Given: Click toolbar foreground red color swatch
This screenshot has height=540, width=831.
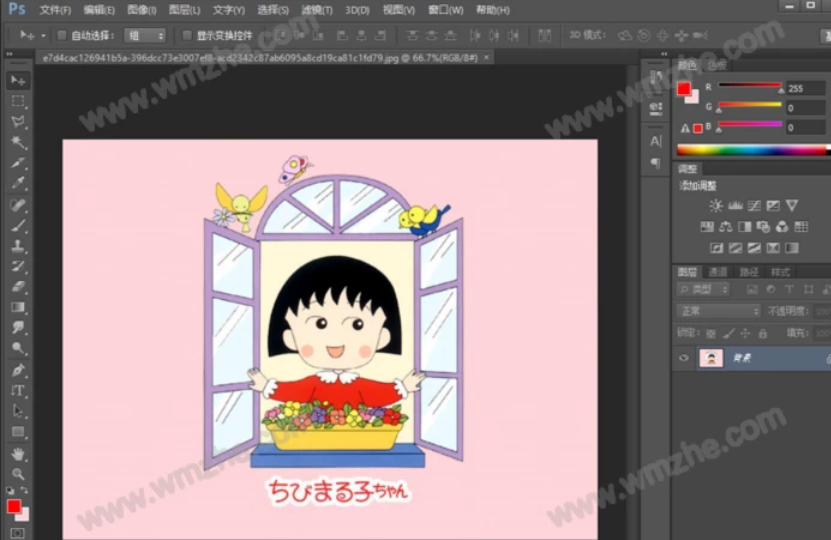Looking at the screenshot, I should (14, 506).
